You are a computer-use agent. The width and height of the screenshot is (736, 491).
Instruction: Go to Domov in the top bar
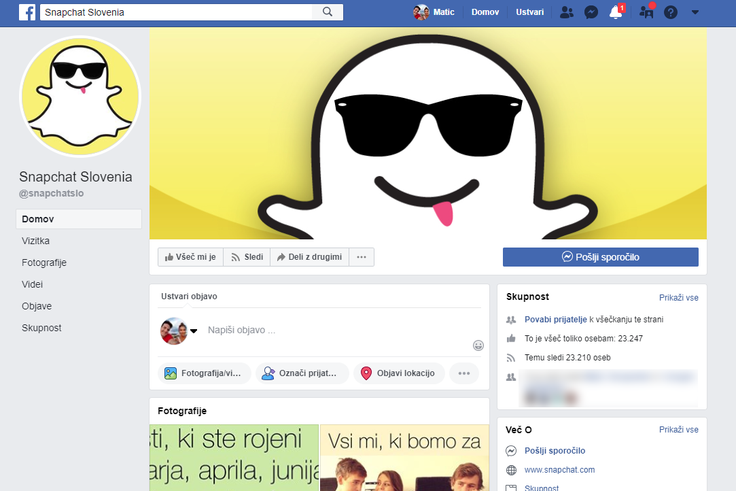[485, 12]
